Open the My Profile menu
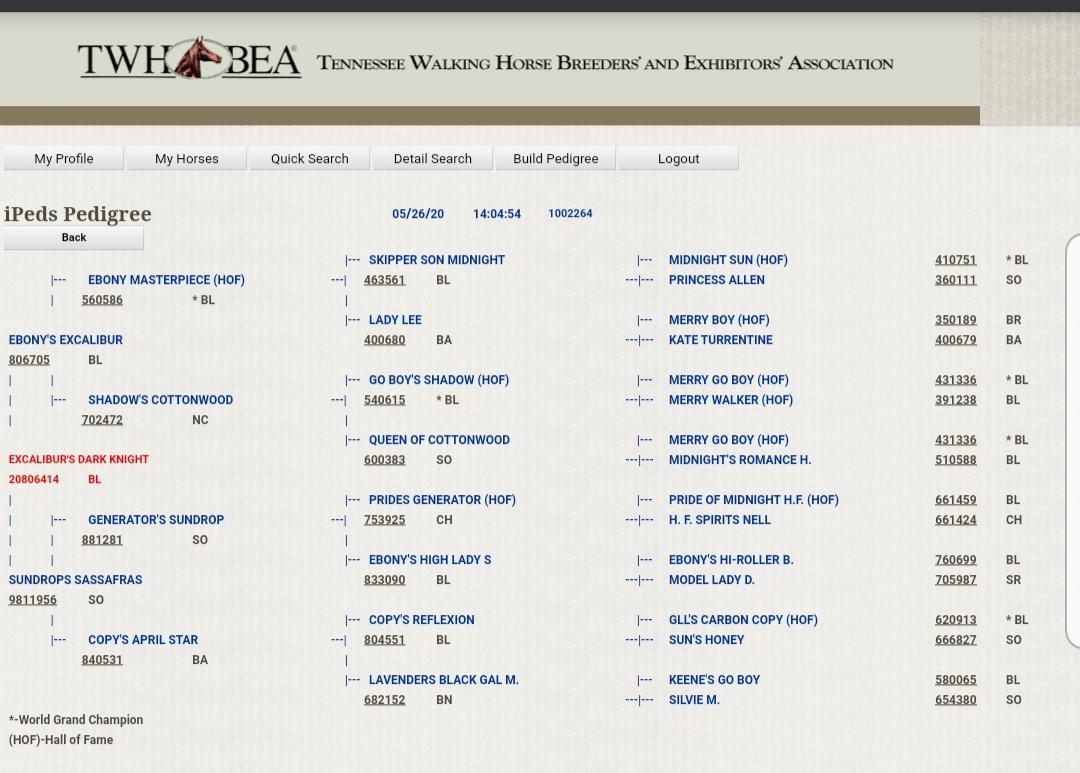1080x773 pixels. [x=64, y=158]
